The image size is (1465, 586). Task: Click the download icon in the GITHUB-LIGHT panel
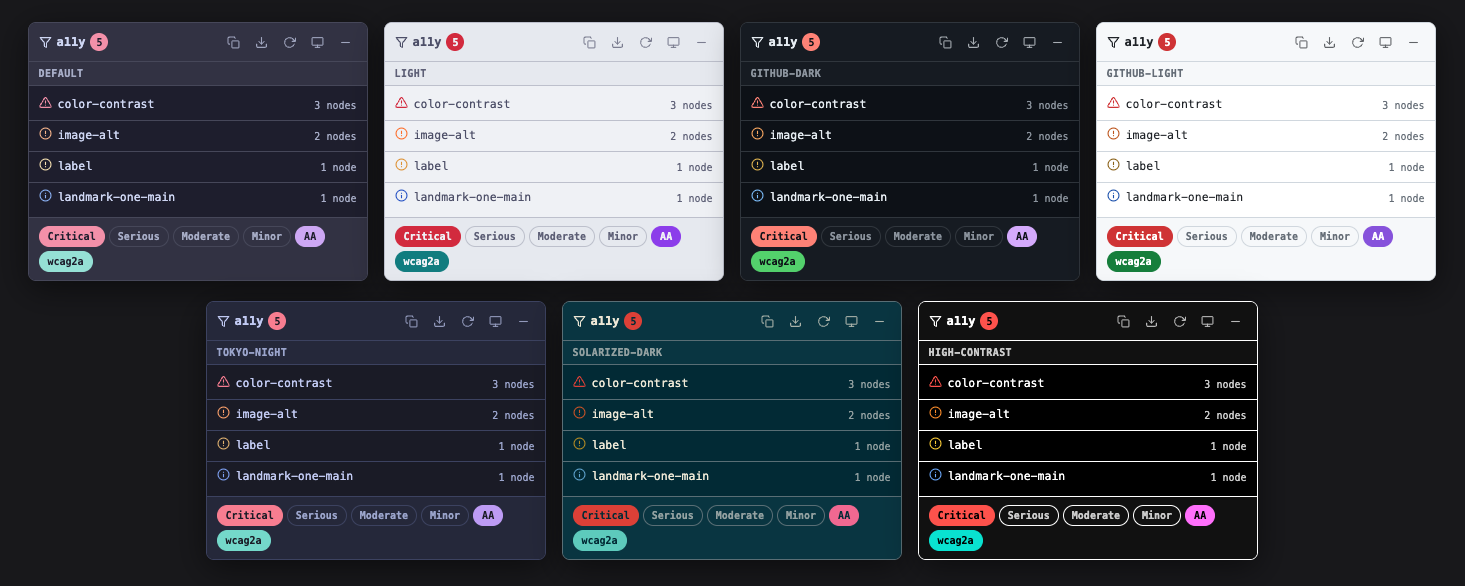click(x=1329, y=42)
